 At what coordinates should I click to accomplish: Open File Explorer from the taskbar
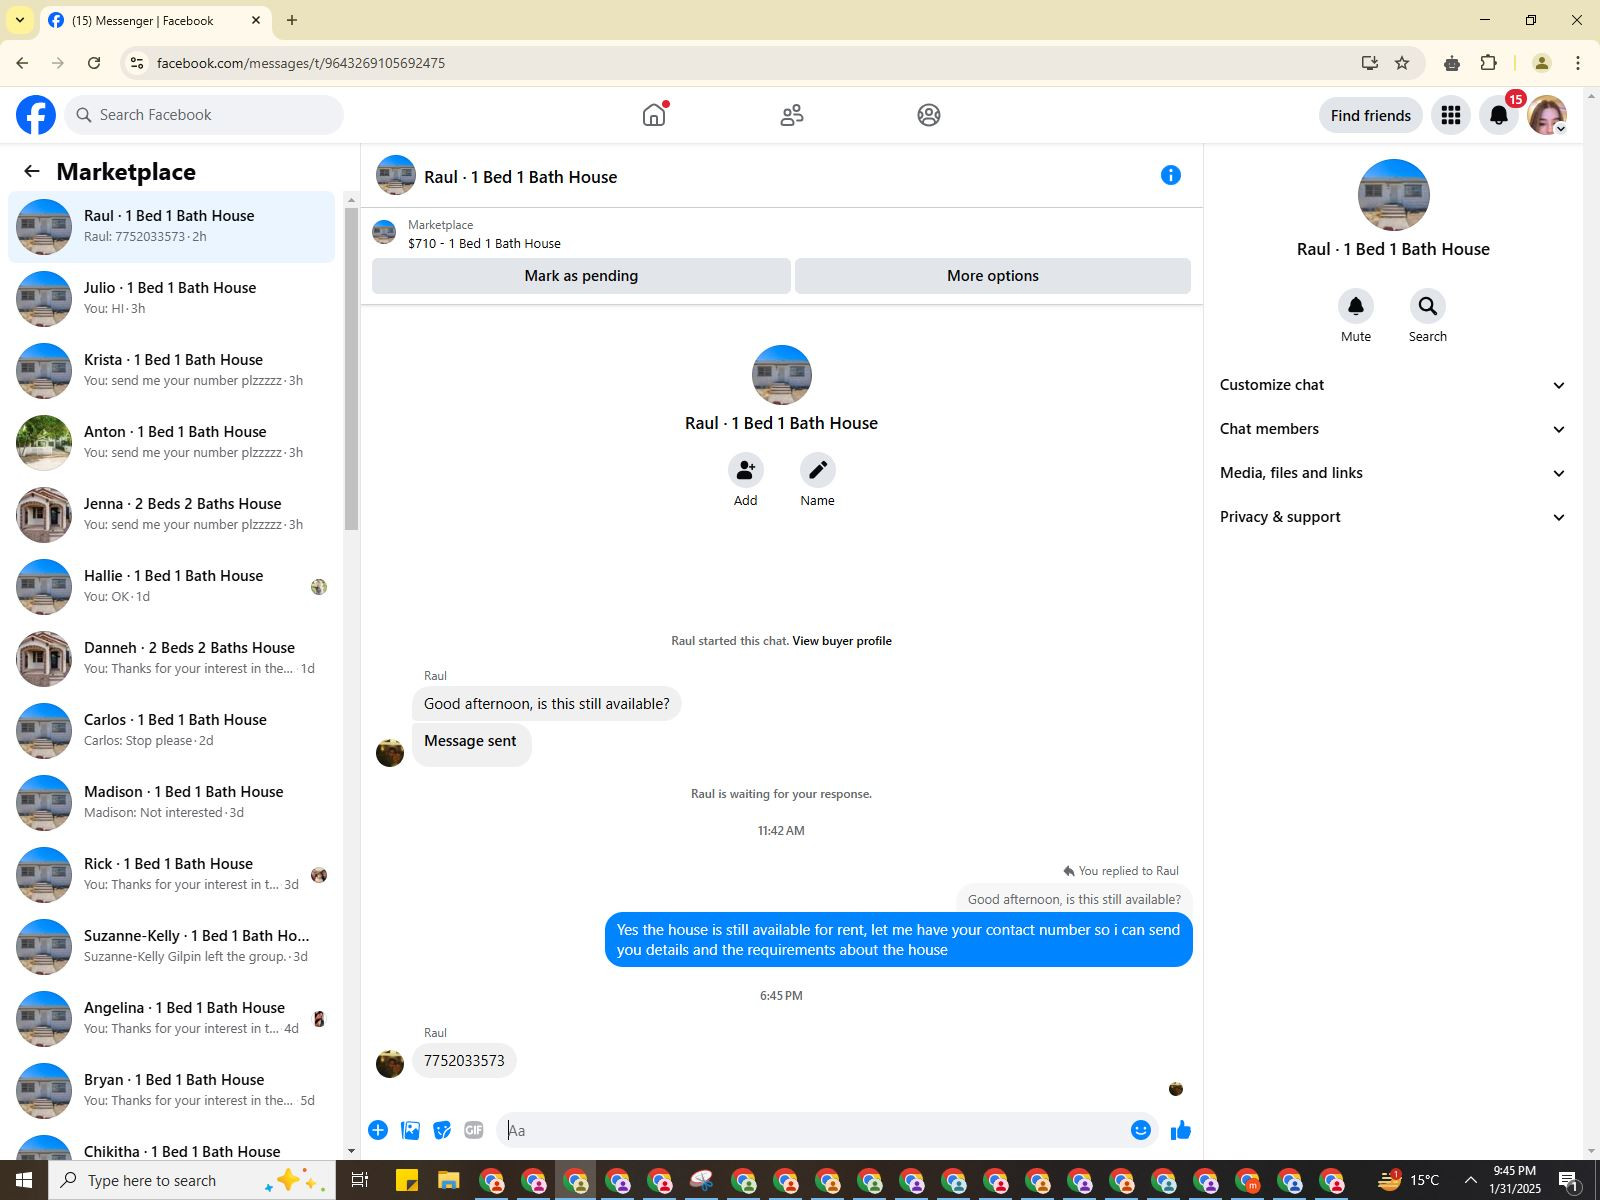[x=448, y=1180]
